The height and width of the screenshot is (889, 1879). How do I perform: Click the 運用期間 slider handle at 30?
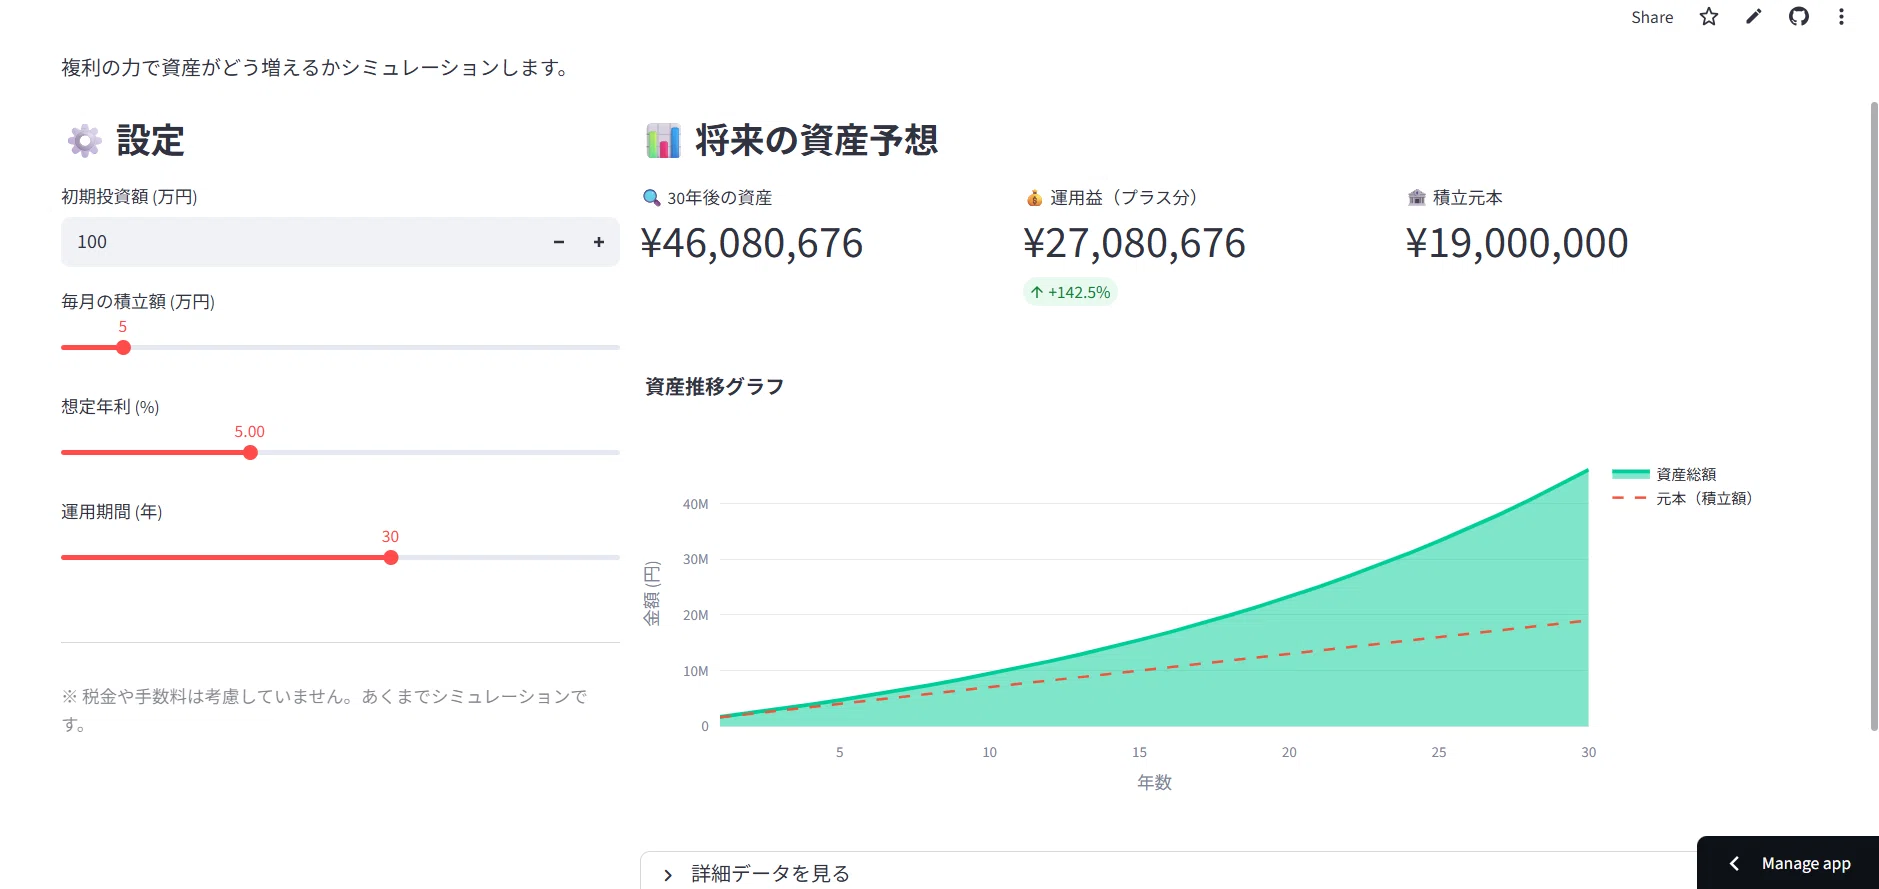pyautogui.click(x=391, y=558)
